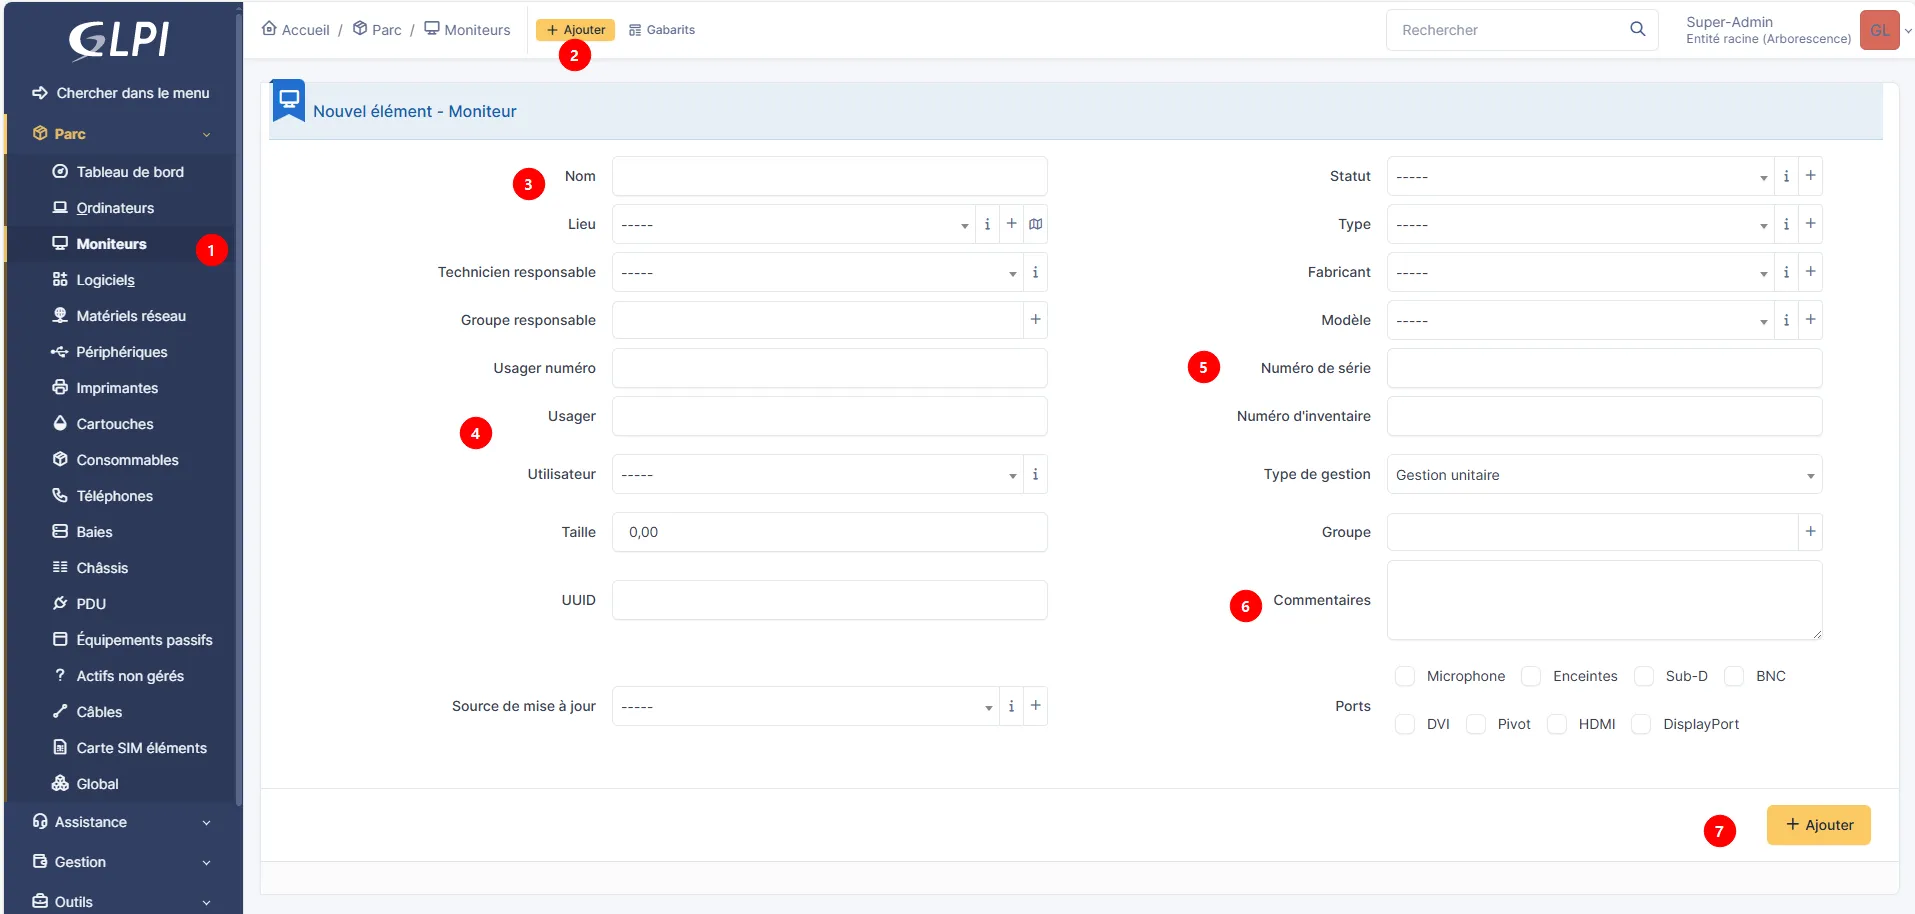Open the Lieu dropdown
The width and height of the screenshot is (1915, 914).
(x=793, y=224)
